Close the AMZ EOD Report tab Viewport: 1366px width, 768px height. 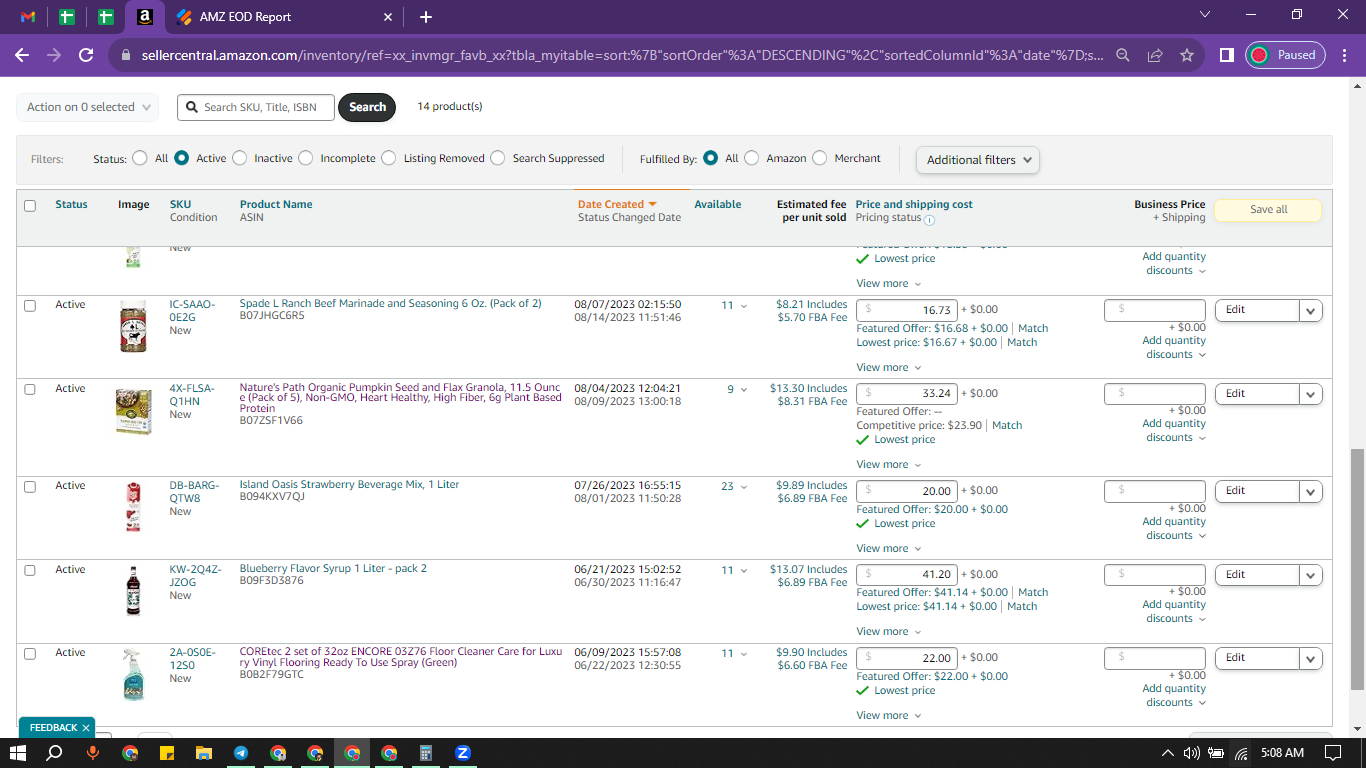coord(388,17)
